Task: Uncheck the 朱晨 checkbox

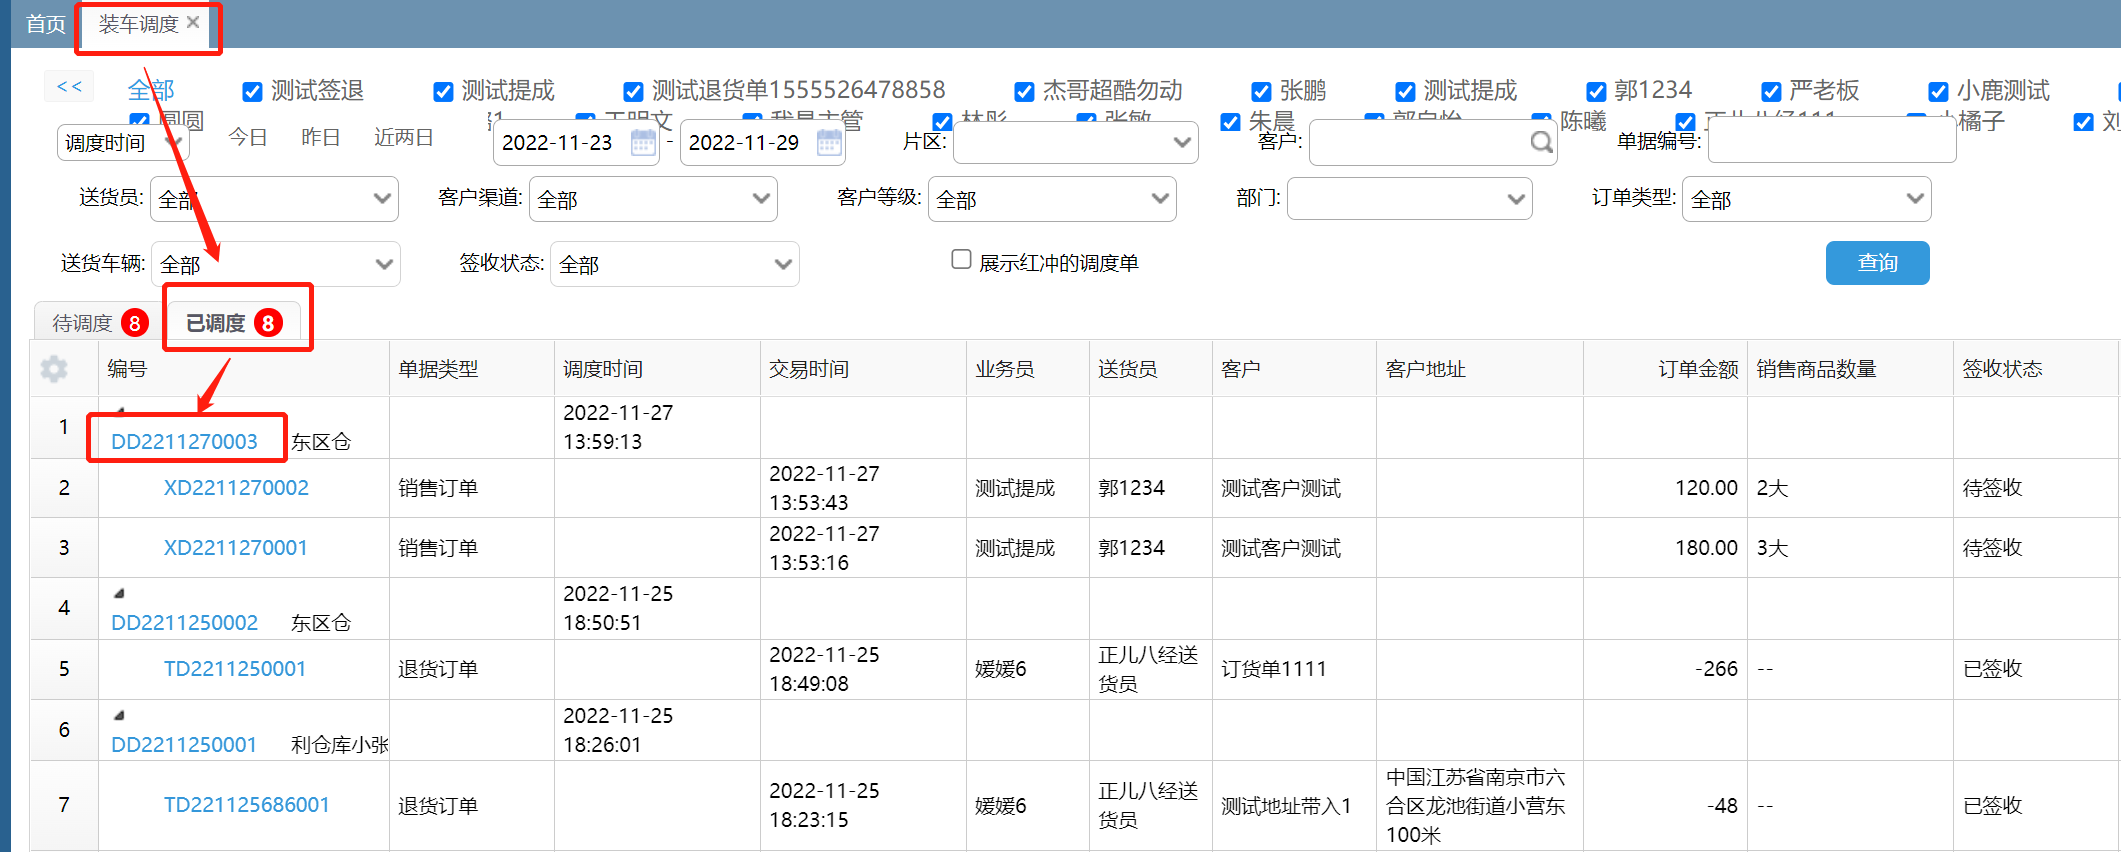Action: [x=1231, y=122]
